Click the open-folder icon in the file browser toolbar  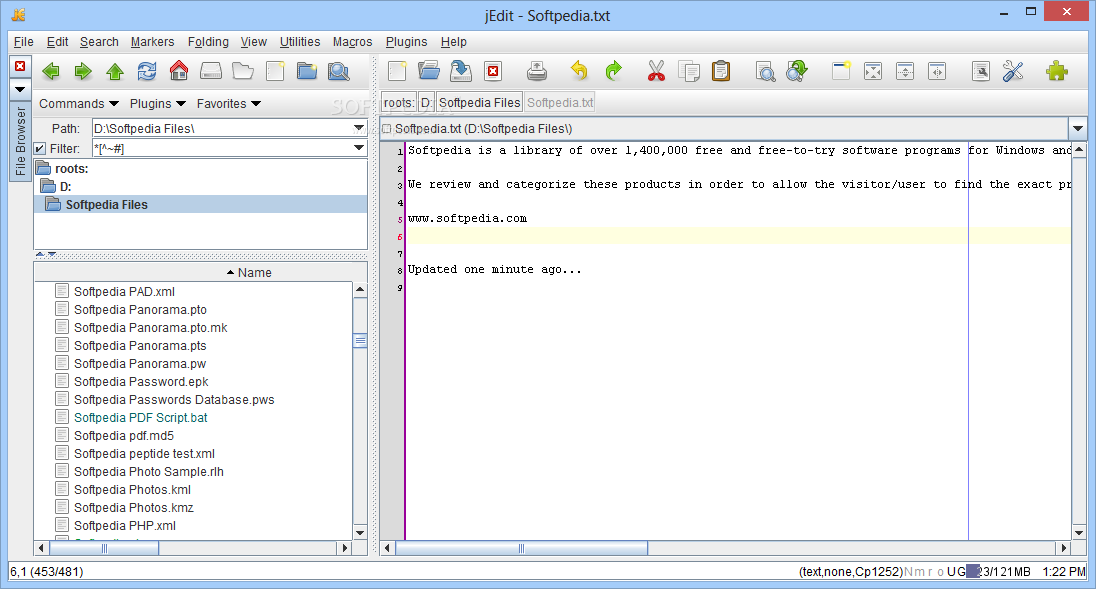pos(243,71)
